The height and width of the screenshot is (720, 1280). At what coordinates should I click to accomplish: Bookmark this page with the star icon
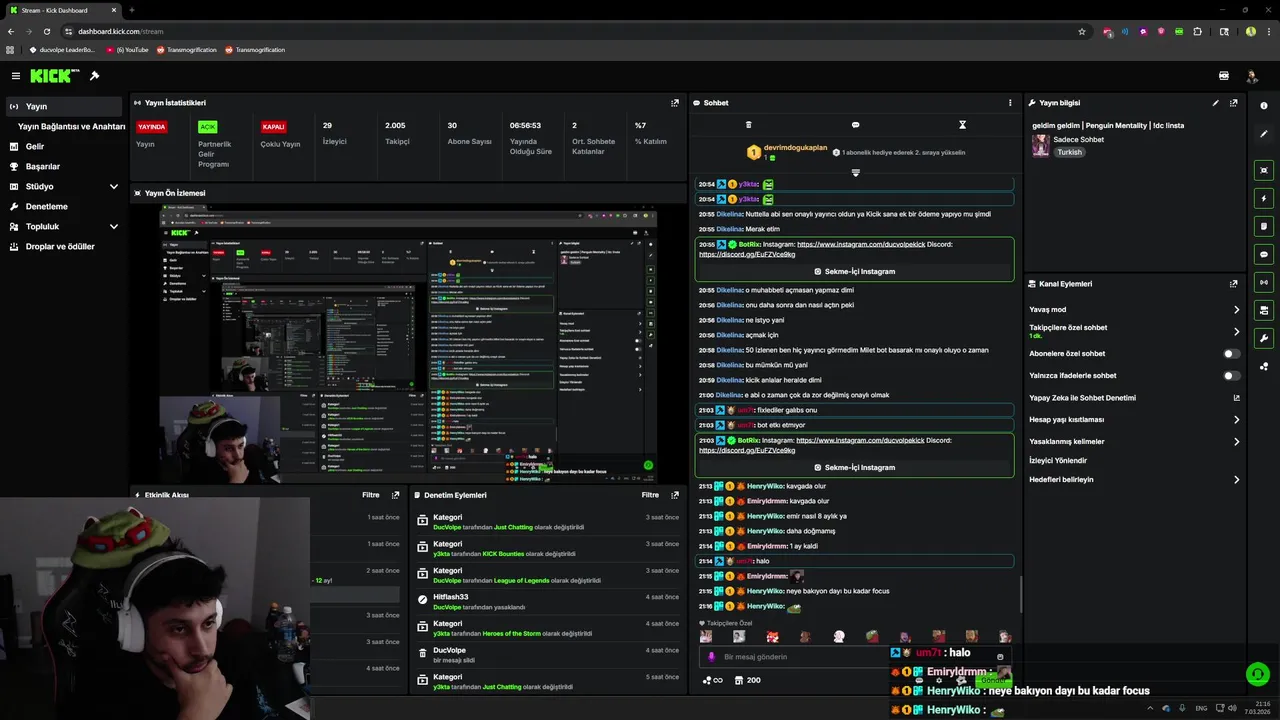(1082, 31)
